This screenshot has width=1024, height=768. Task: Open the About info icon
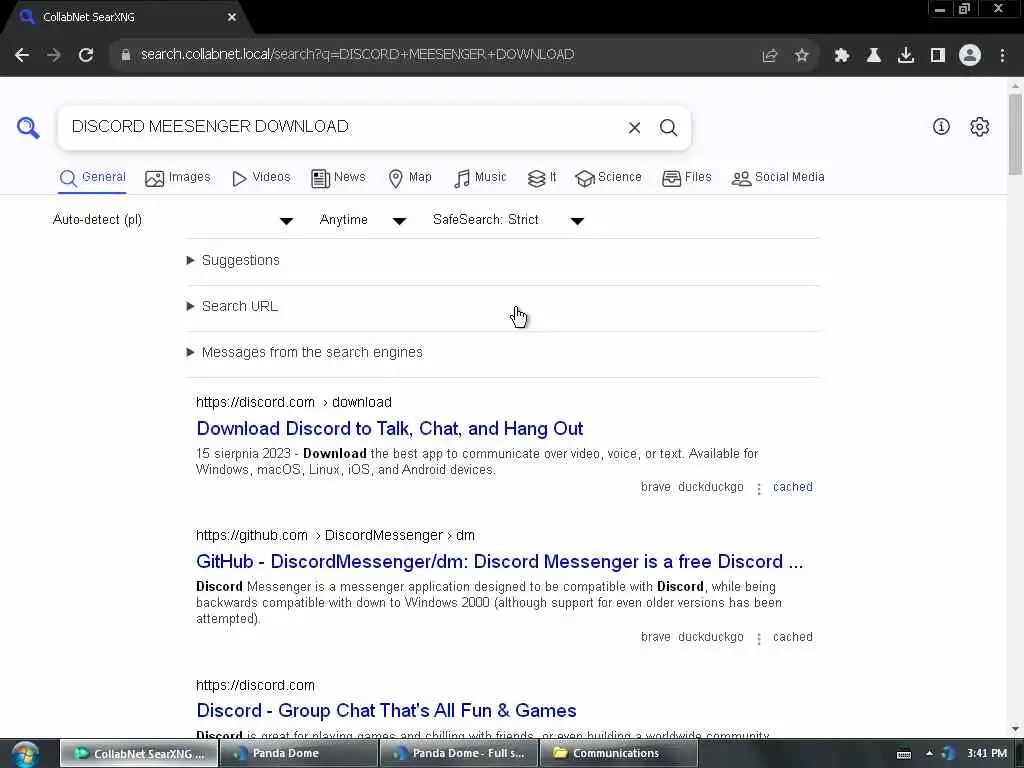(x=941, y=127)
